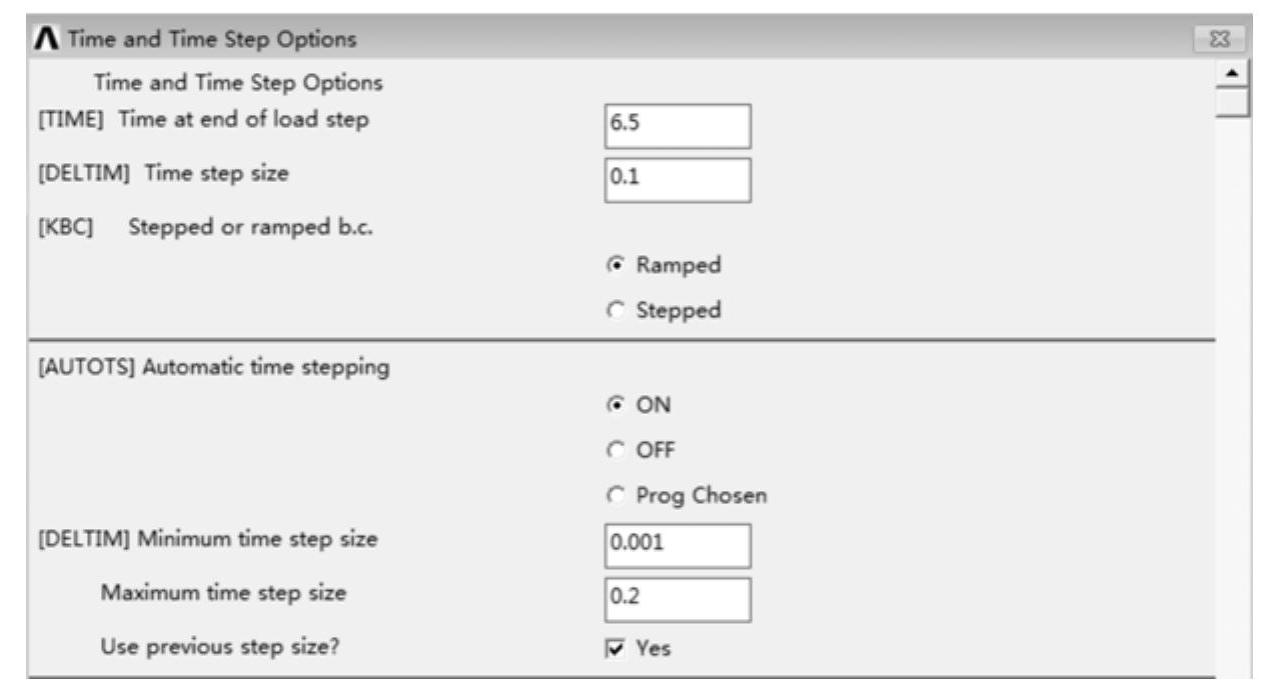Click the Minimum time step size field
Image resolution: width=1261 pixels, height=686 pixels.
point(676,545)
